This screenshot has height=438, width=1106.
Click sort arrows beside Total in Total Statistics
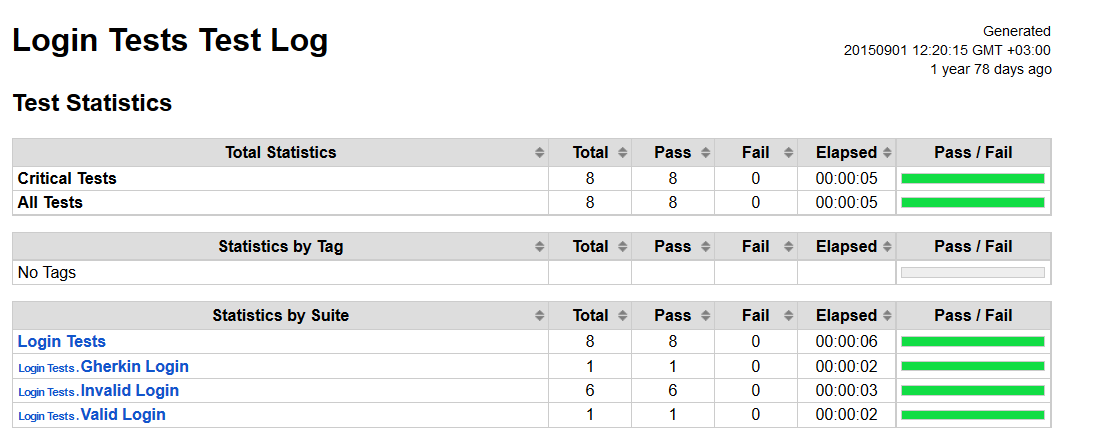pyautogui.click(x=622, y=152)
